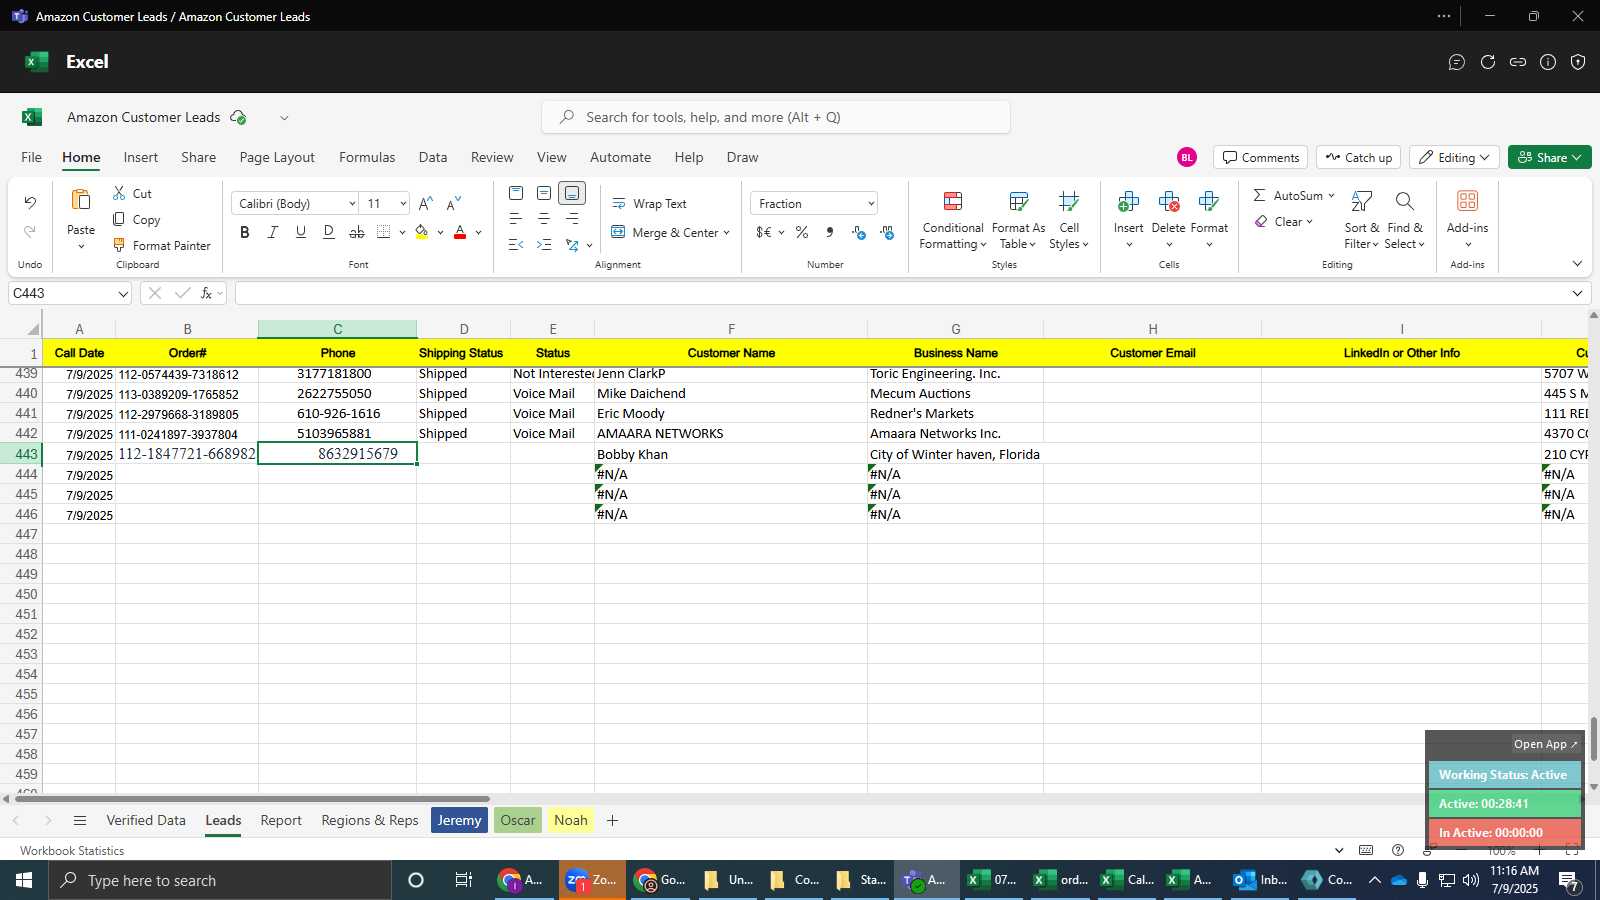Add a new sheet

tap(612, 820)
